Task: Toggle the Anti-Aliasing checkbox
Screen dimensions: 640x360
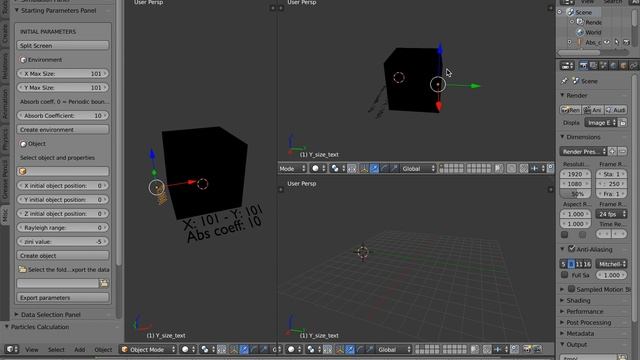Action: [x=571, y=248]
